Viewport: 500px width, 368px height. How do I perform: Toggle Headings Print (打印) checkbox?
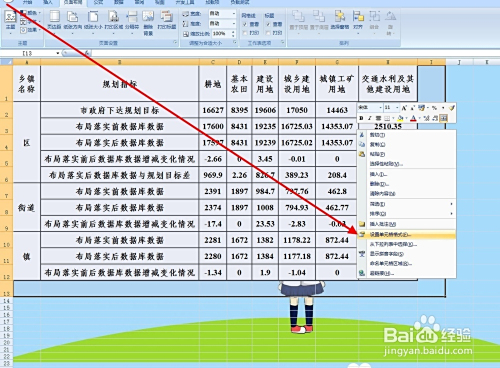[268, 33]
